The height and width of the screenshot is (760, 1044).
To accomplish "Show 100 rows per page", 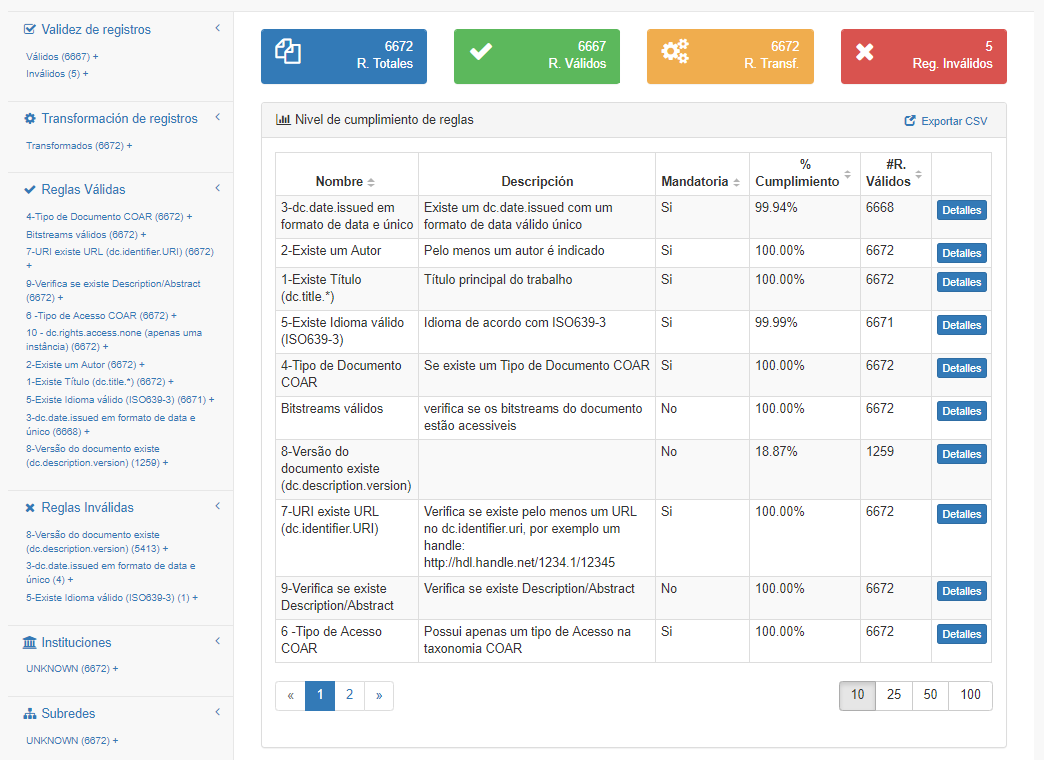I will click(x=970, y=695).
